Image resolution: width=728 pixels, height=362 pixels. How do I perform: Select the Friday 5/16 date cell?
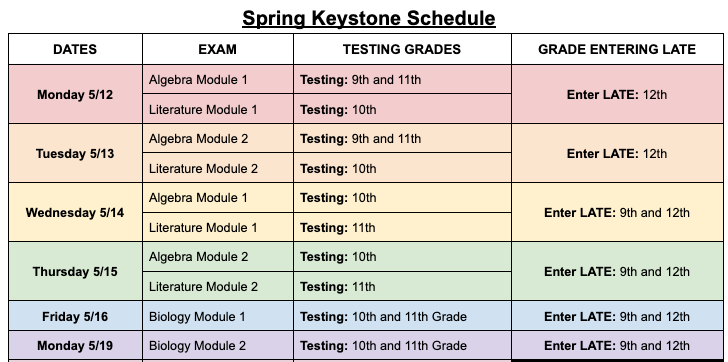point(75,316)
